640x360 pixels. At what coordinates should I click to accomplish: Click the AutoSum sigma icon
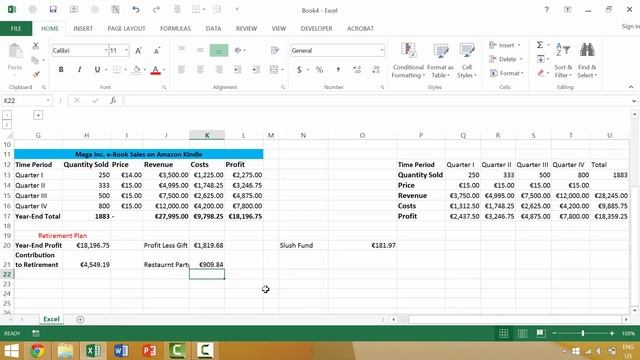point(540,45)
